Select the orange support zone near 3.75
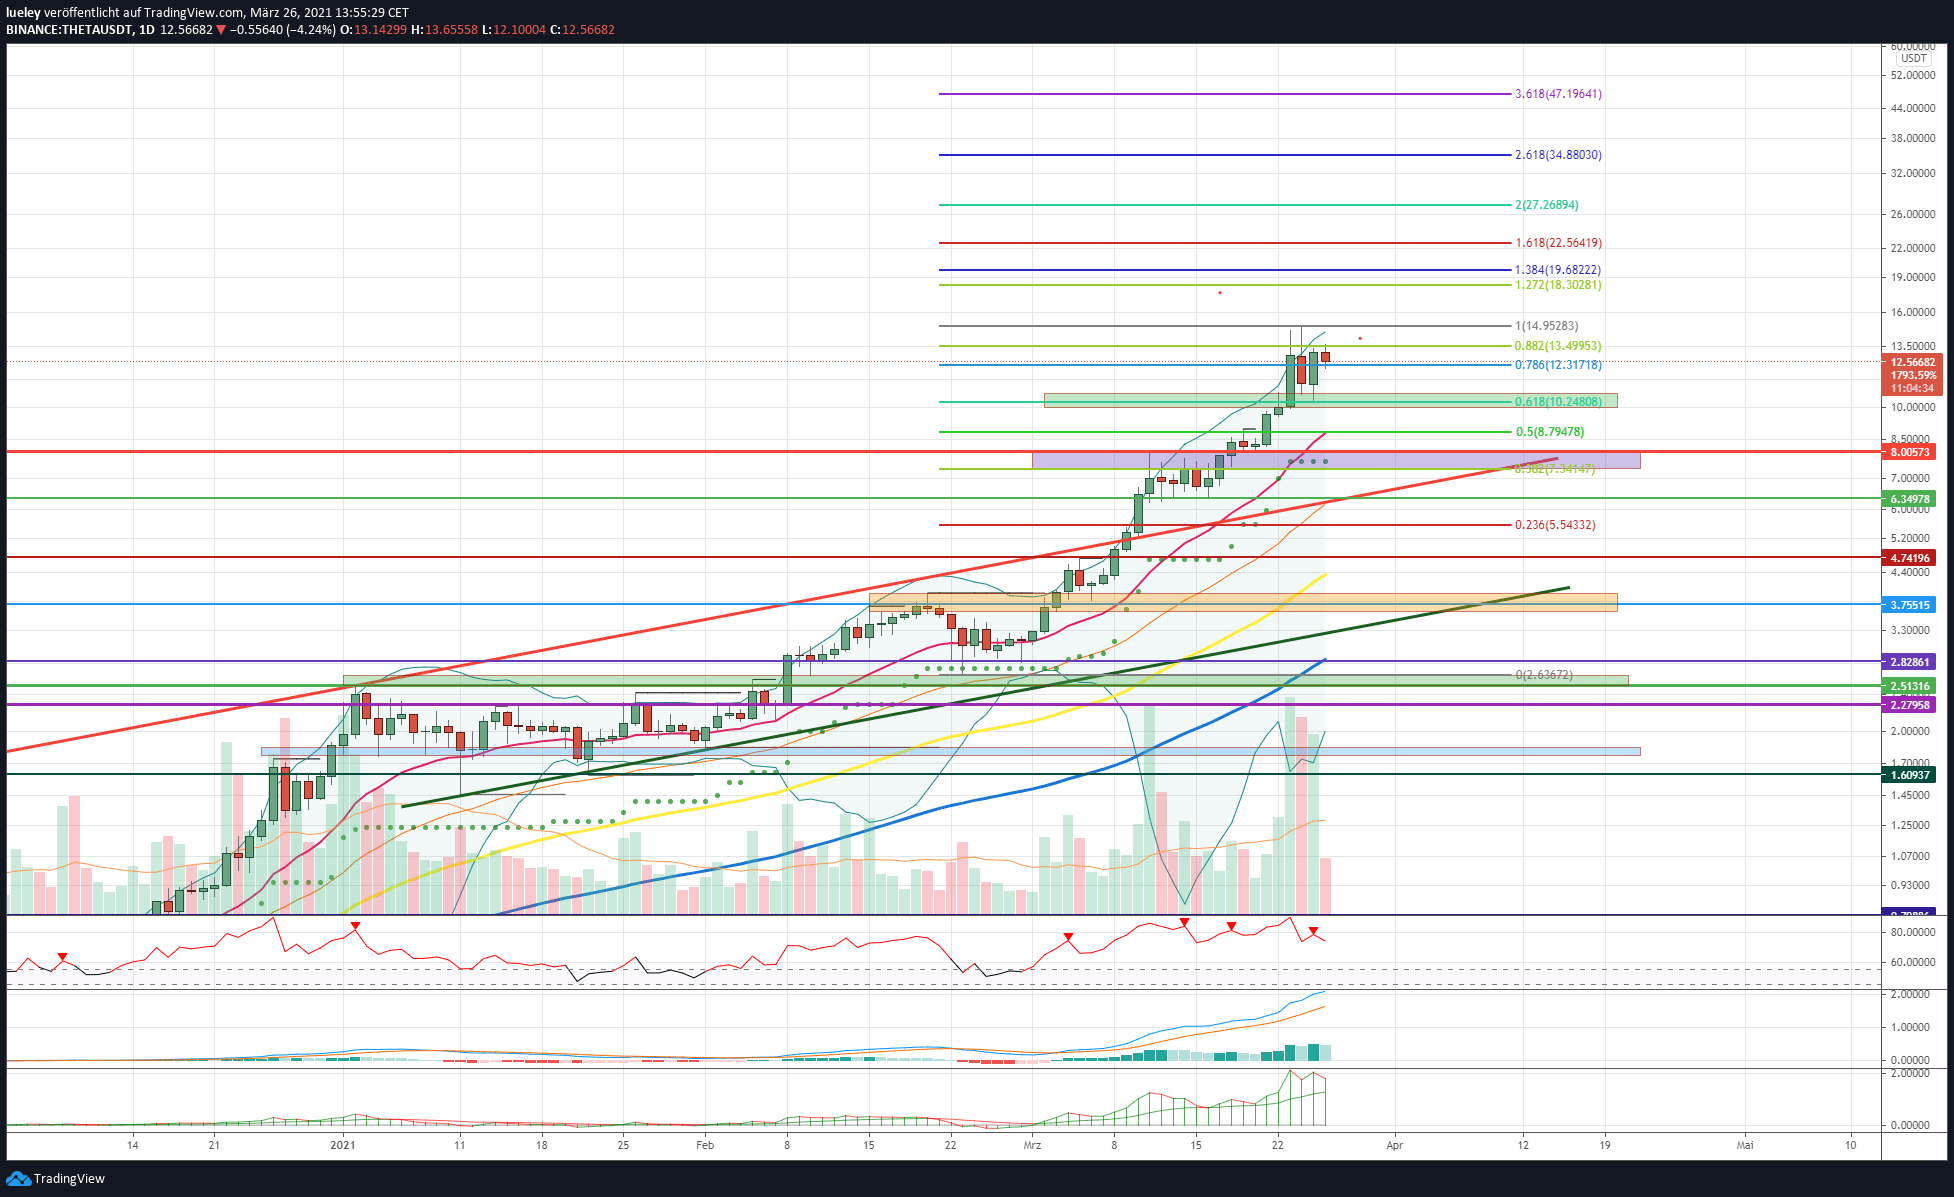This screenshot has width=1954, height=1197. click(1243, 602)
